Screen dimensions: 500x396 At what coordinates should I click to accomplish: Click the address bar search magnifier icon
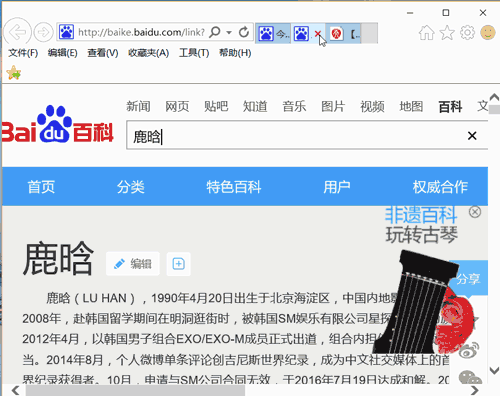pyautogui.click(x=215, y=32)
